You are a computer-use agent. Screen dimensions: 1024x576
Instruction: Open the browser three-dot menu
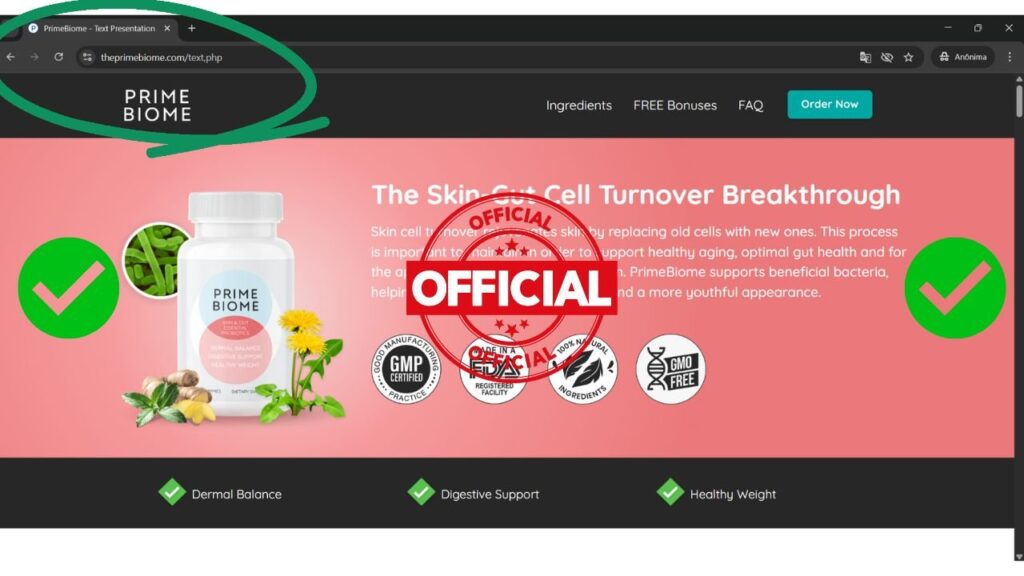[x=1010, y=57]
